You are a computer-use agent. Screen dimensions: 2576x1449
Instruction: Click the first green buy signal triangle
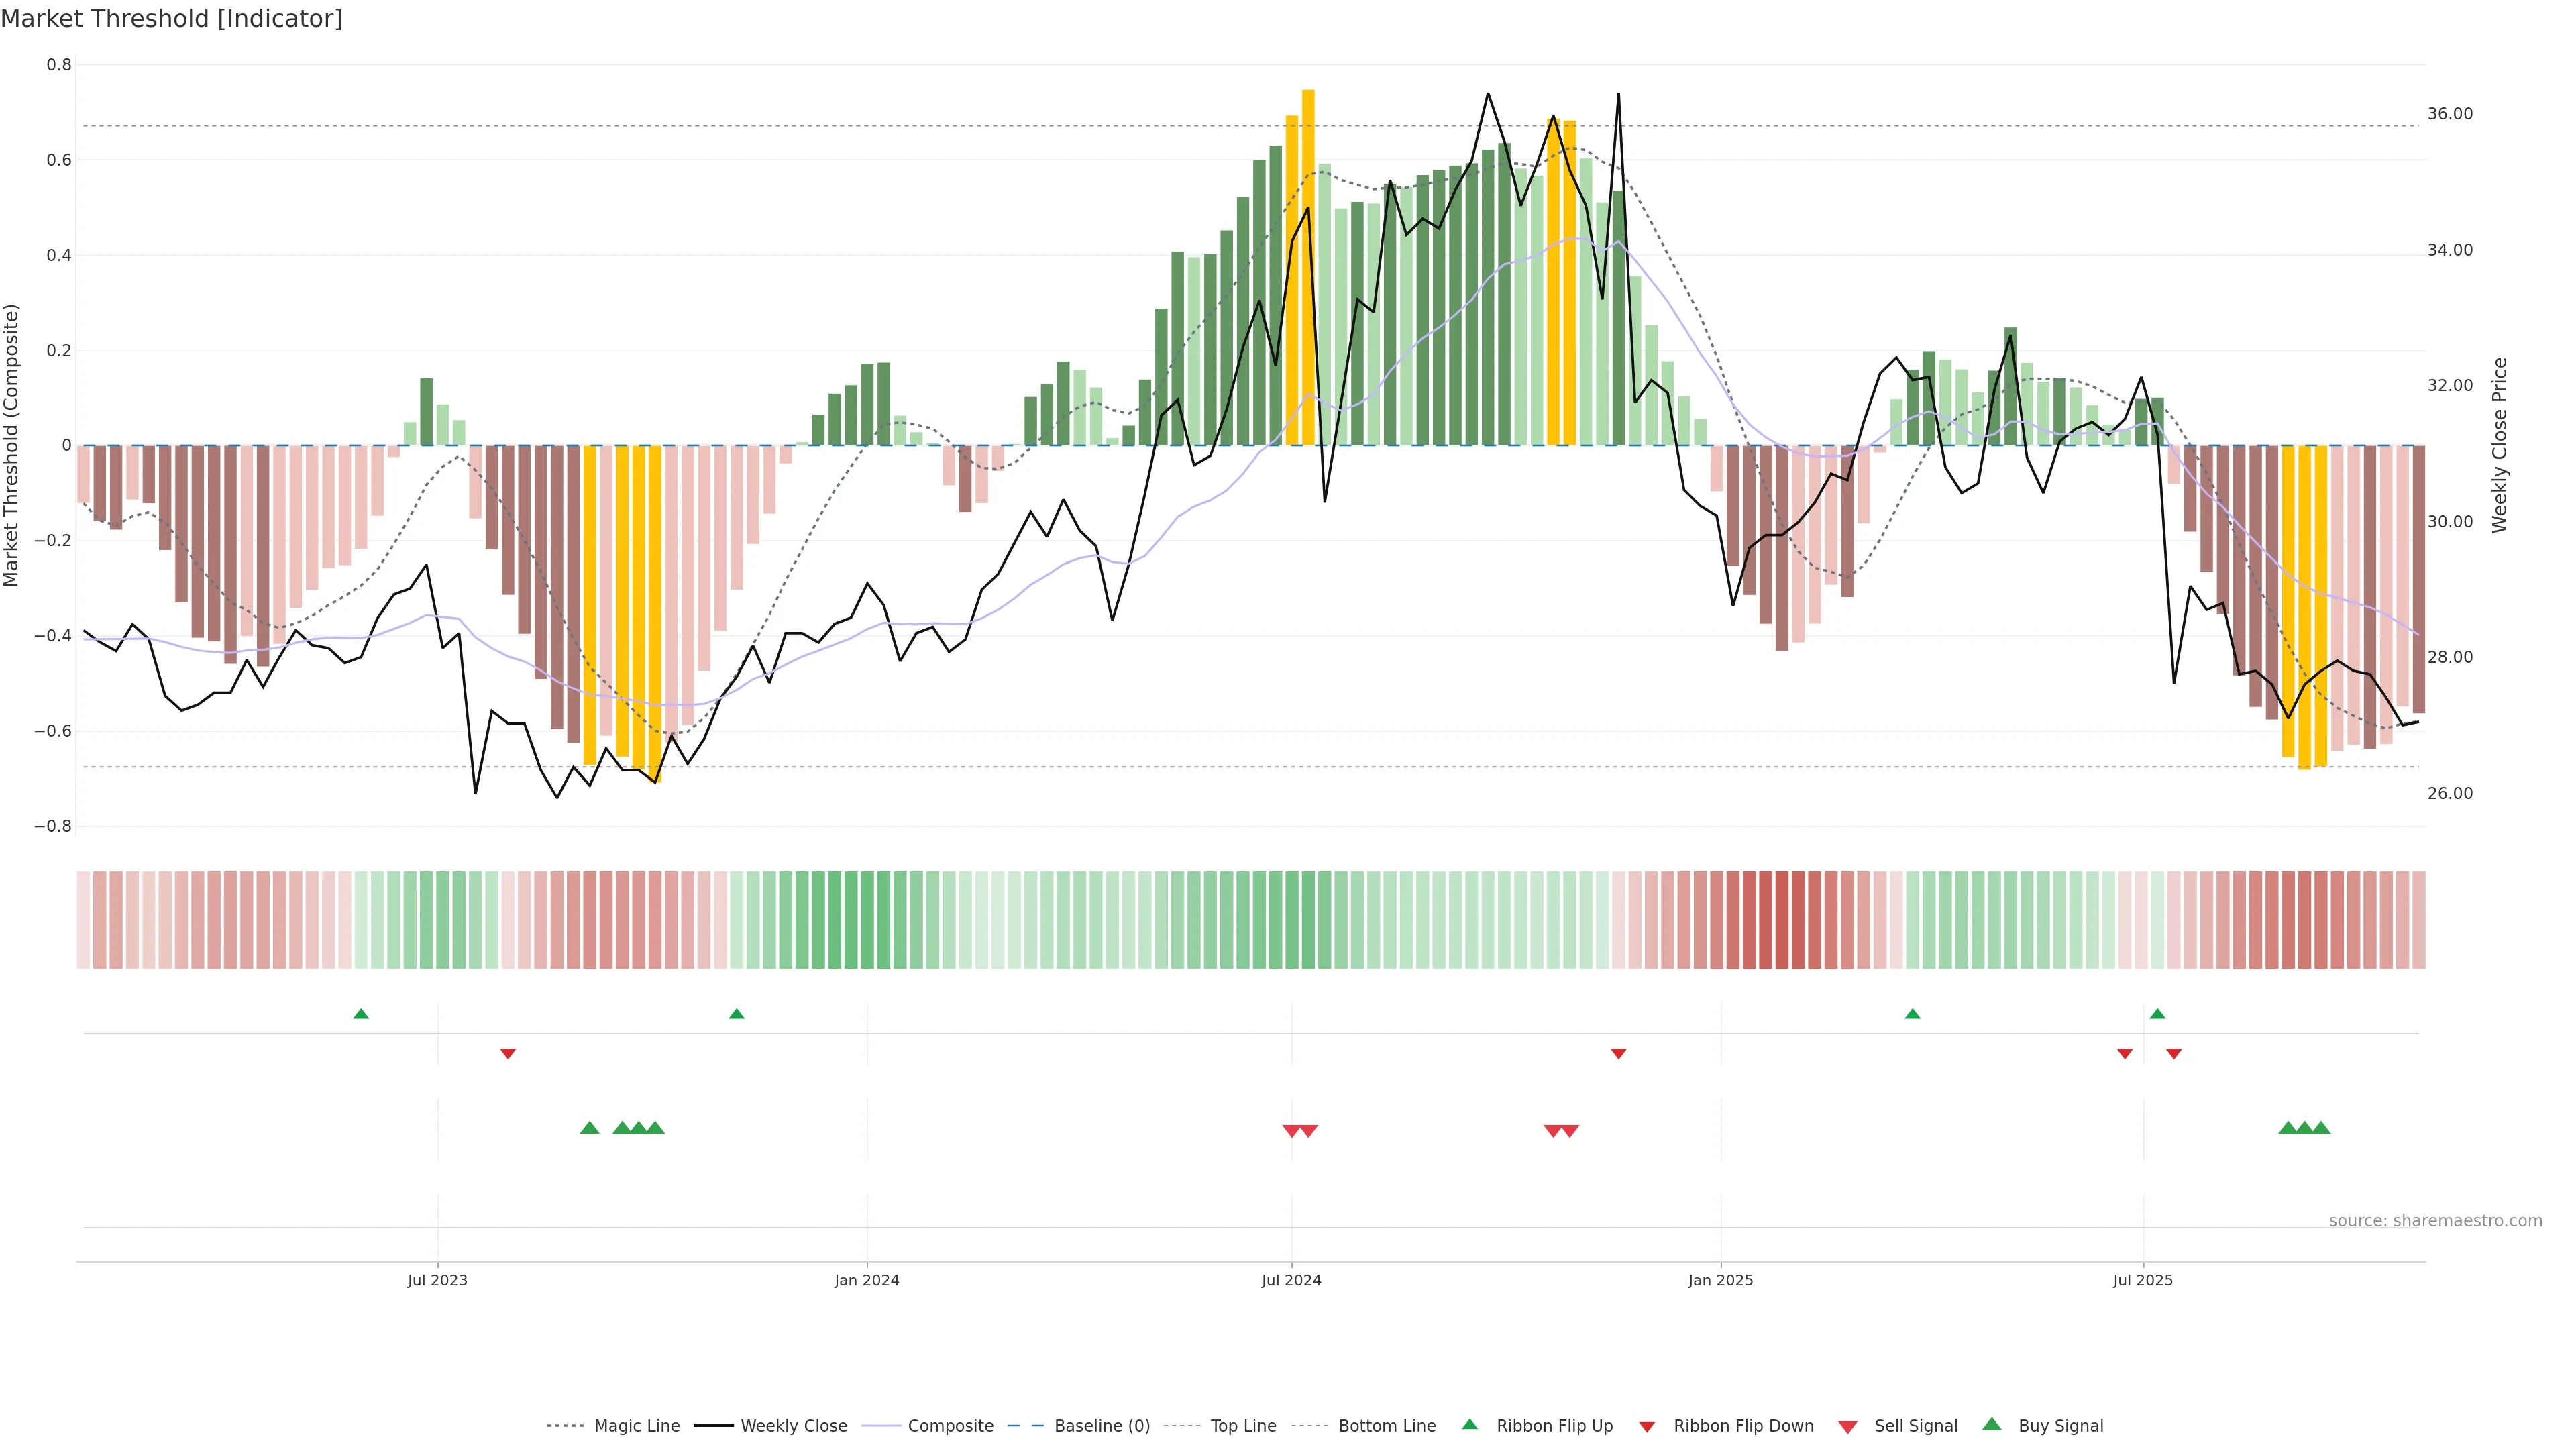[x=590, y=1128]
